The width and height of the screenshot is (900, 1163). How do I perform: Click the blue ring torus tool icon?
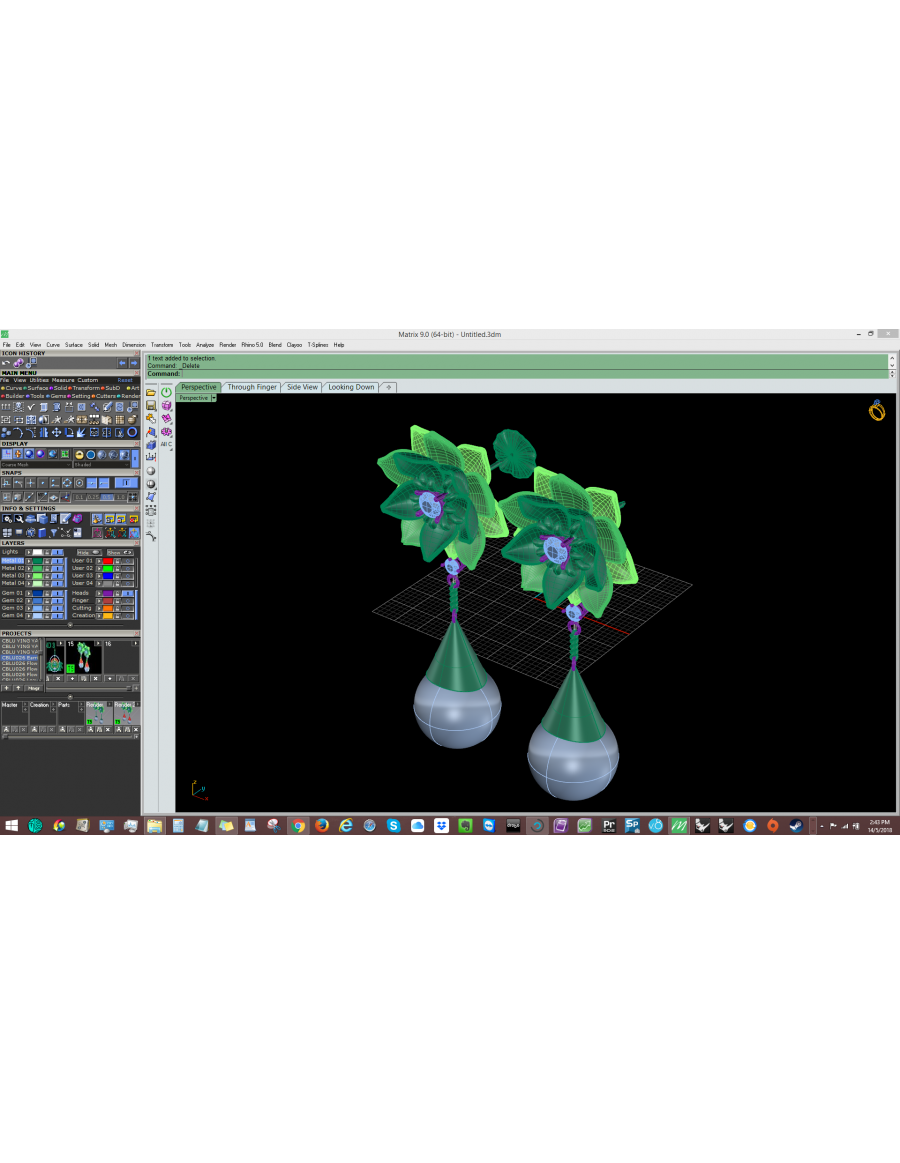pyautogui.click(x=132, y=432)
